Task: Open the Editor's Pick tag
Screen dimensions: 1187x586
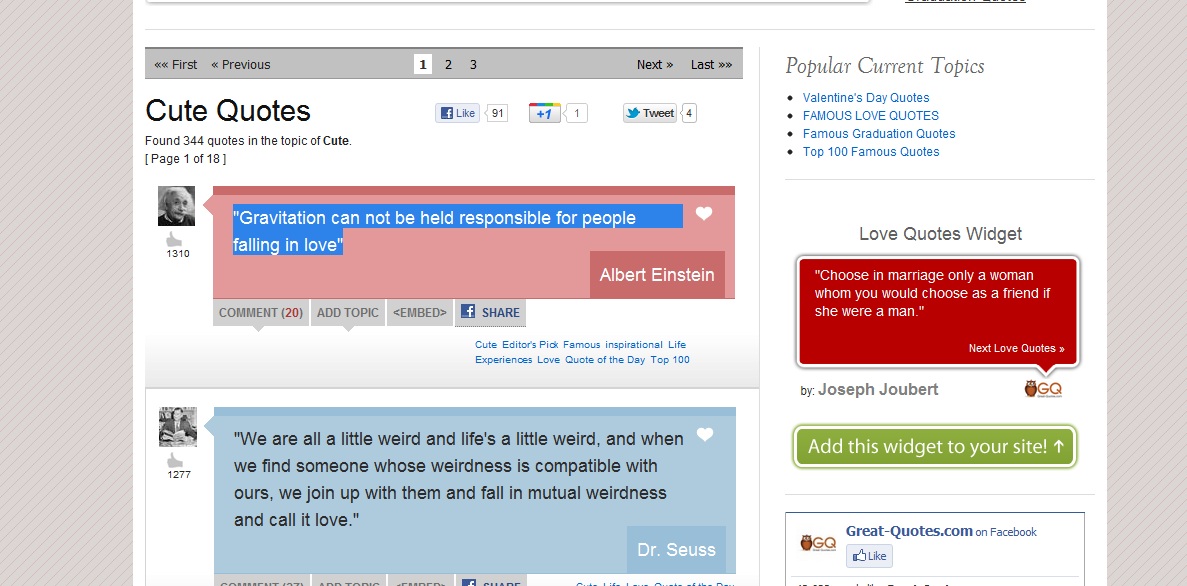Action: [x=530, y=344]
